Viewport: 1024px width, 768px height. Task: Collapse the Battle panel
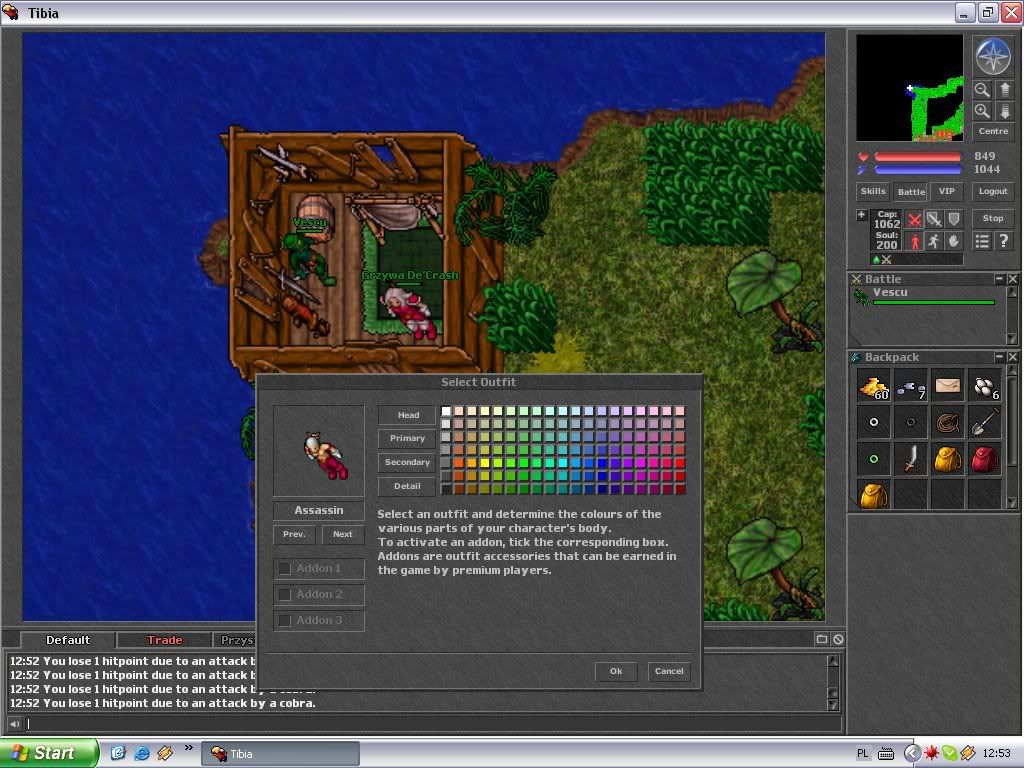click(999, 279)
